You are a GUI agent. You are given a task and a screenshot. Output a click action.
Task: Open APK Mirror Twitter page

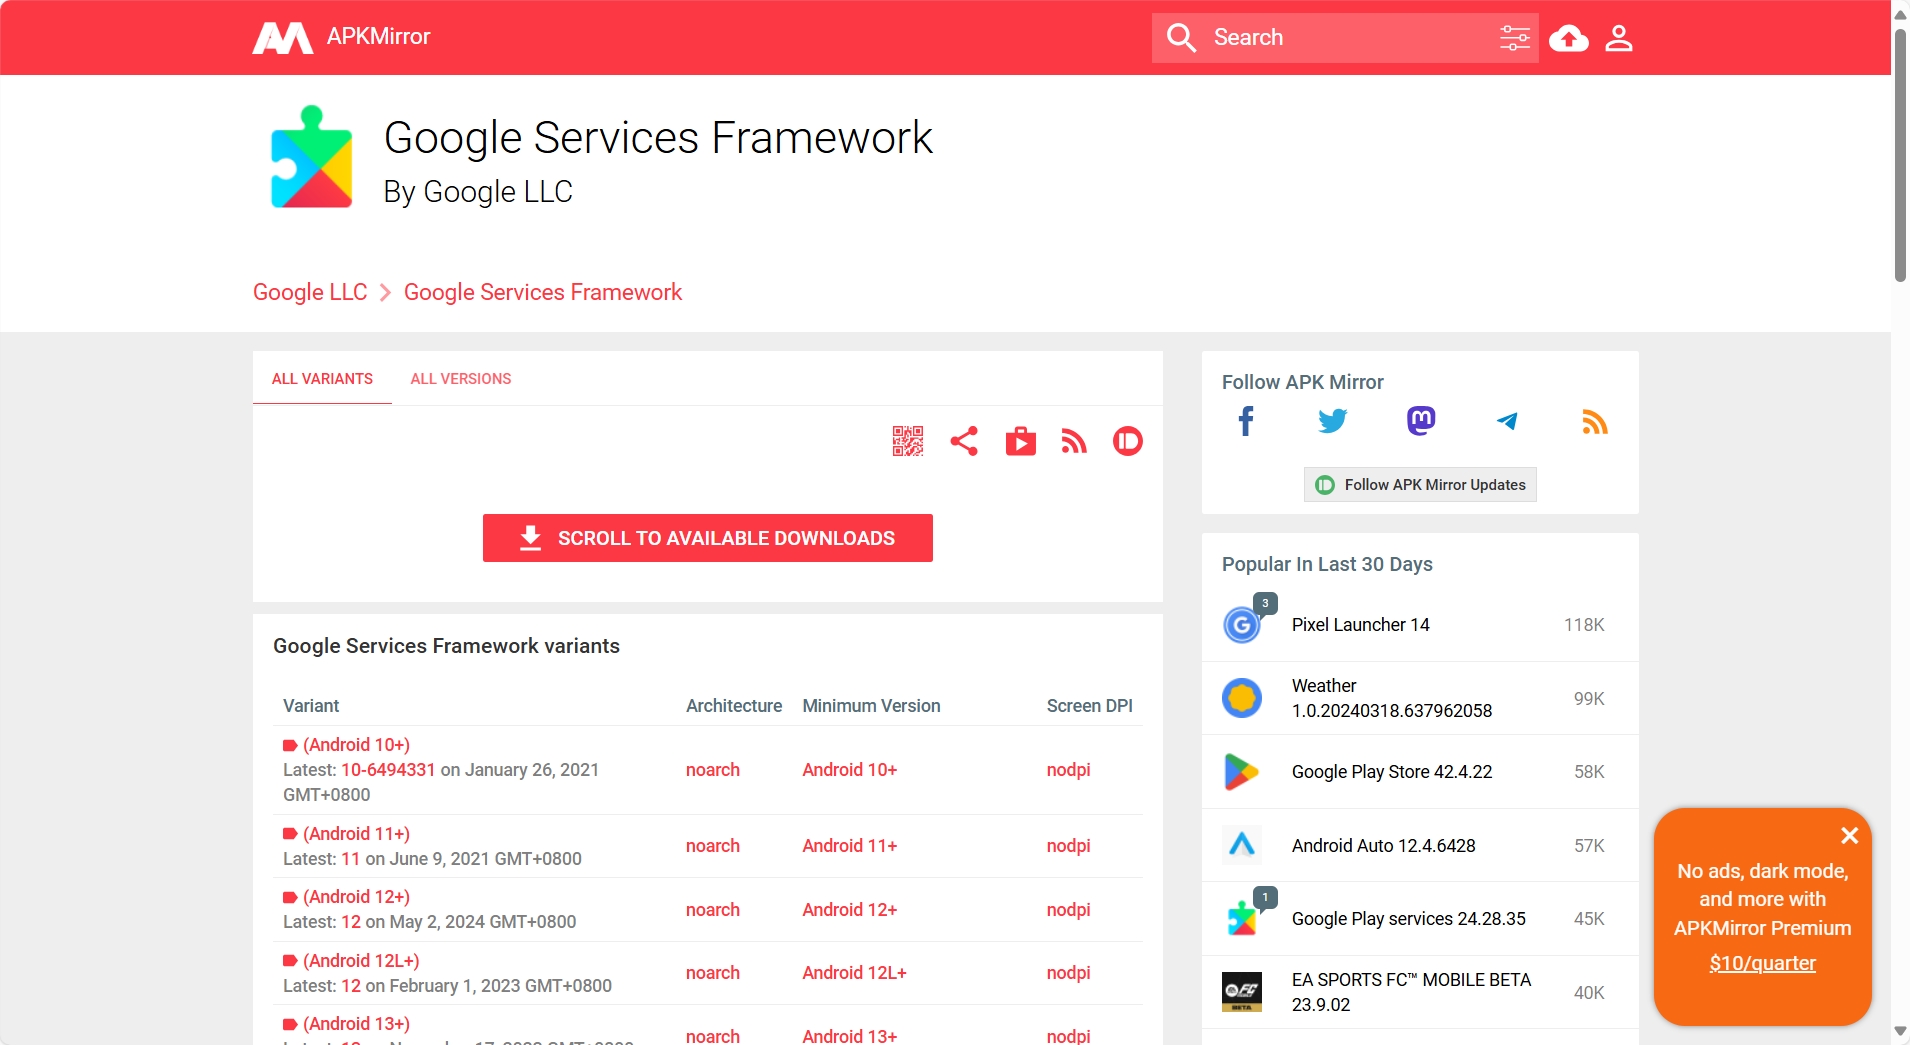coord(1333,421)
